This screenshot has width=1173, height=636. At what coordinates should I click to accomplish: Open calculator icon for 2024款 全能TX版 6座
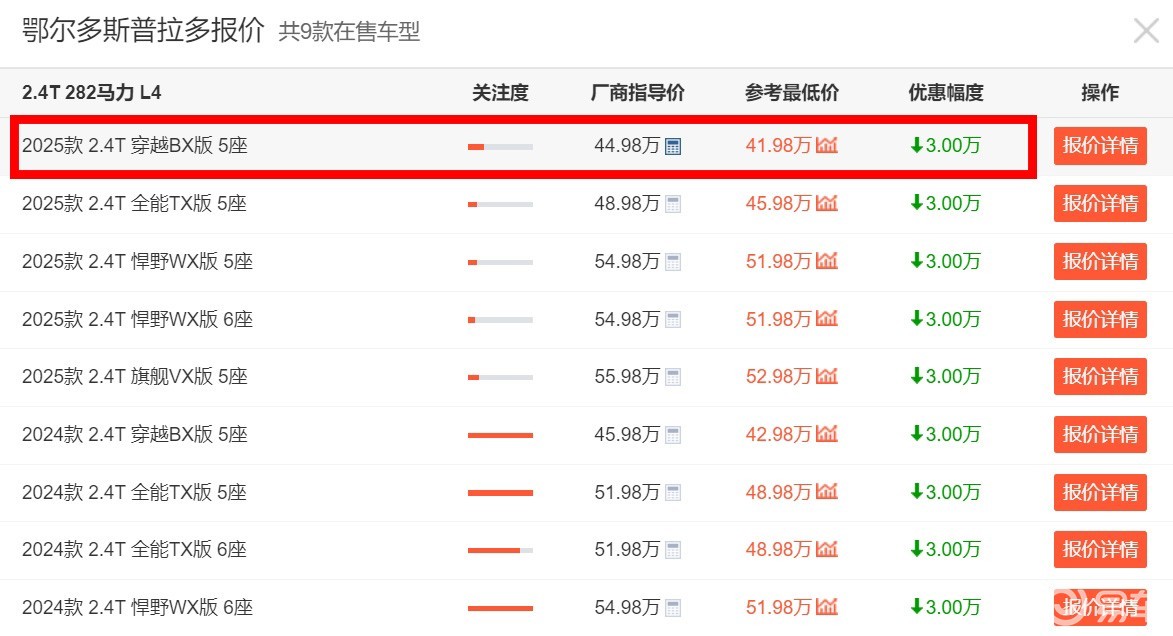pyautogui.click(x=673, y=550)
